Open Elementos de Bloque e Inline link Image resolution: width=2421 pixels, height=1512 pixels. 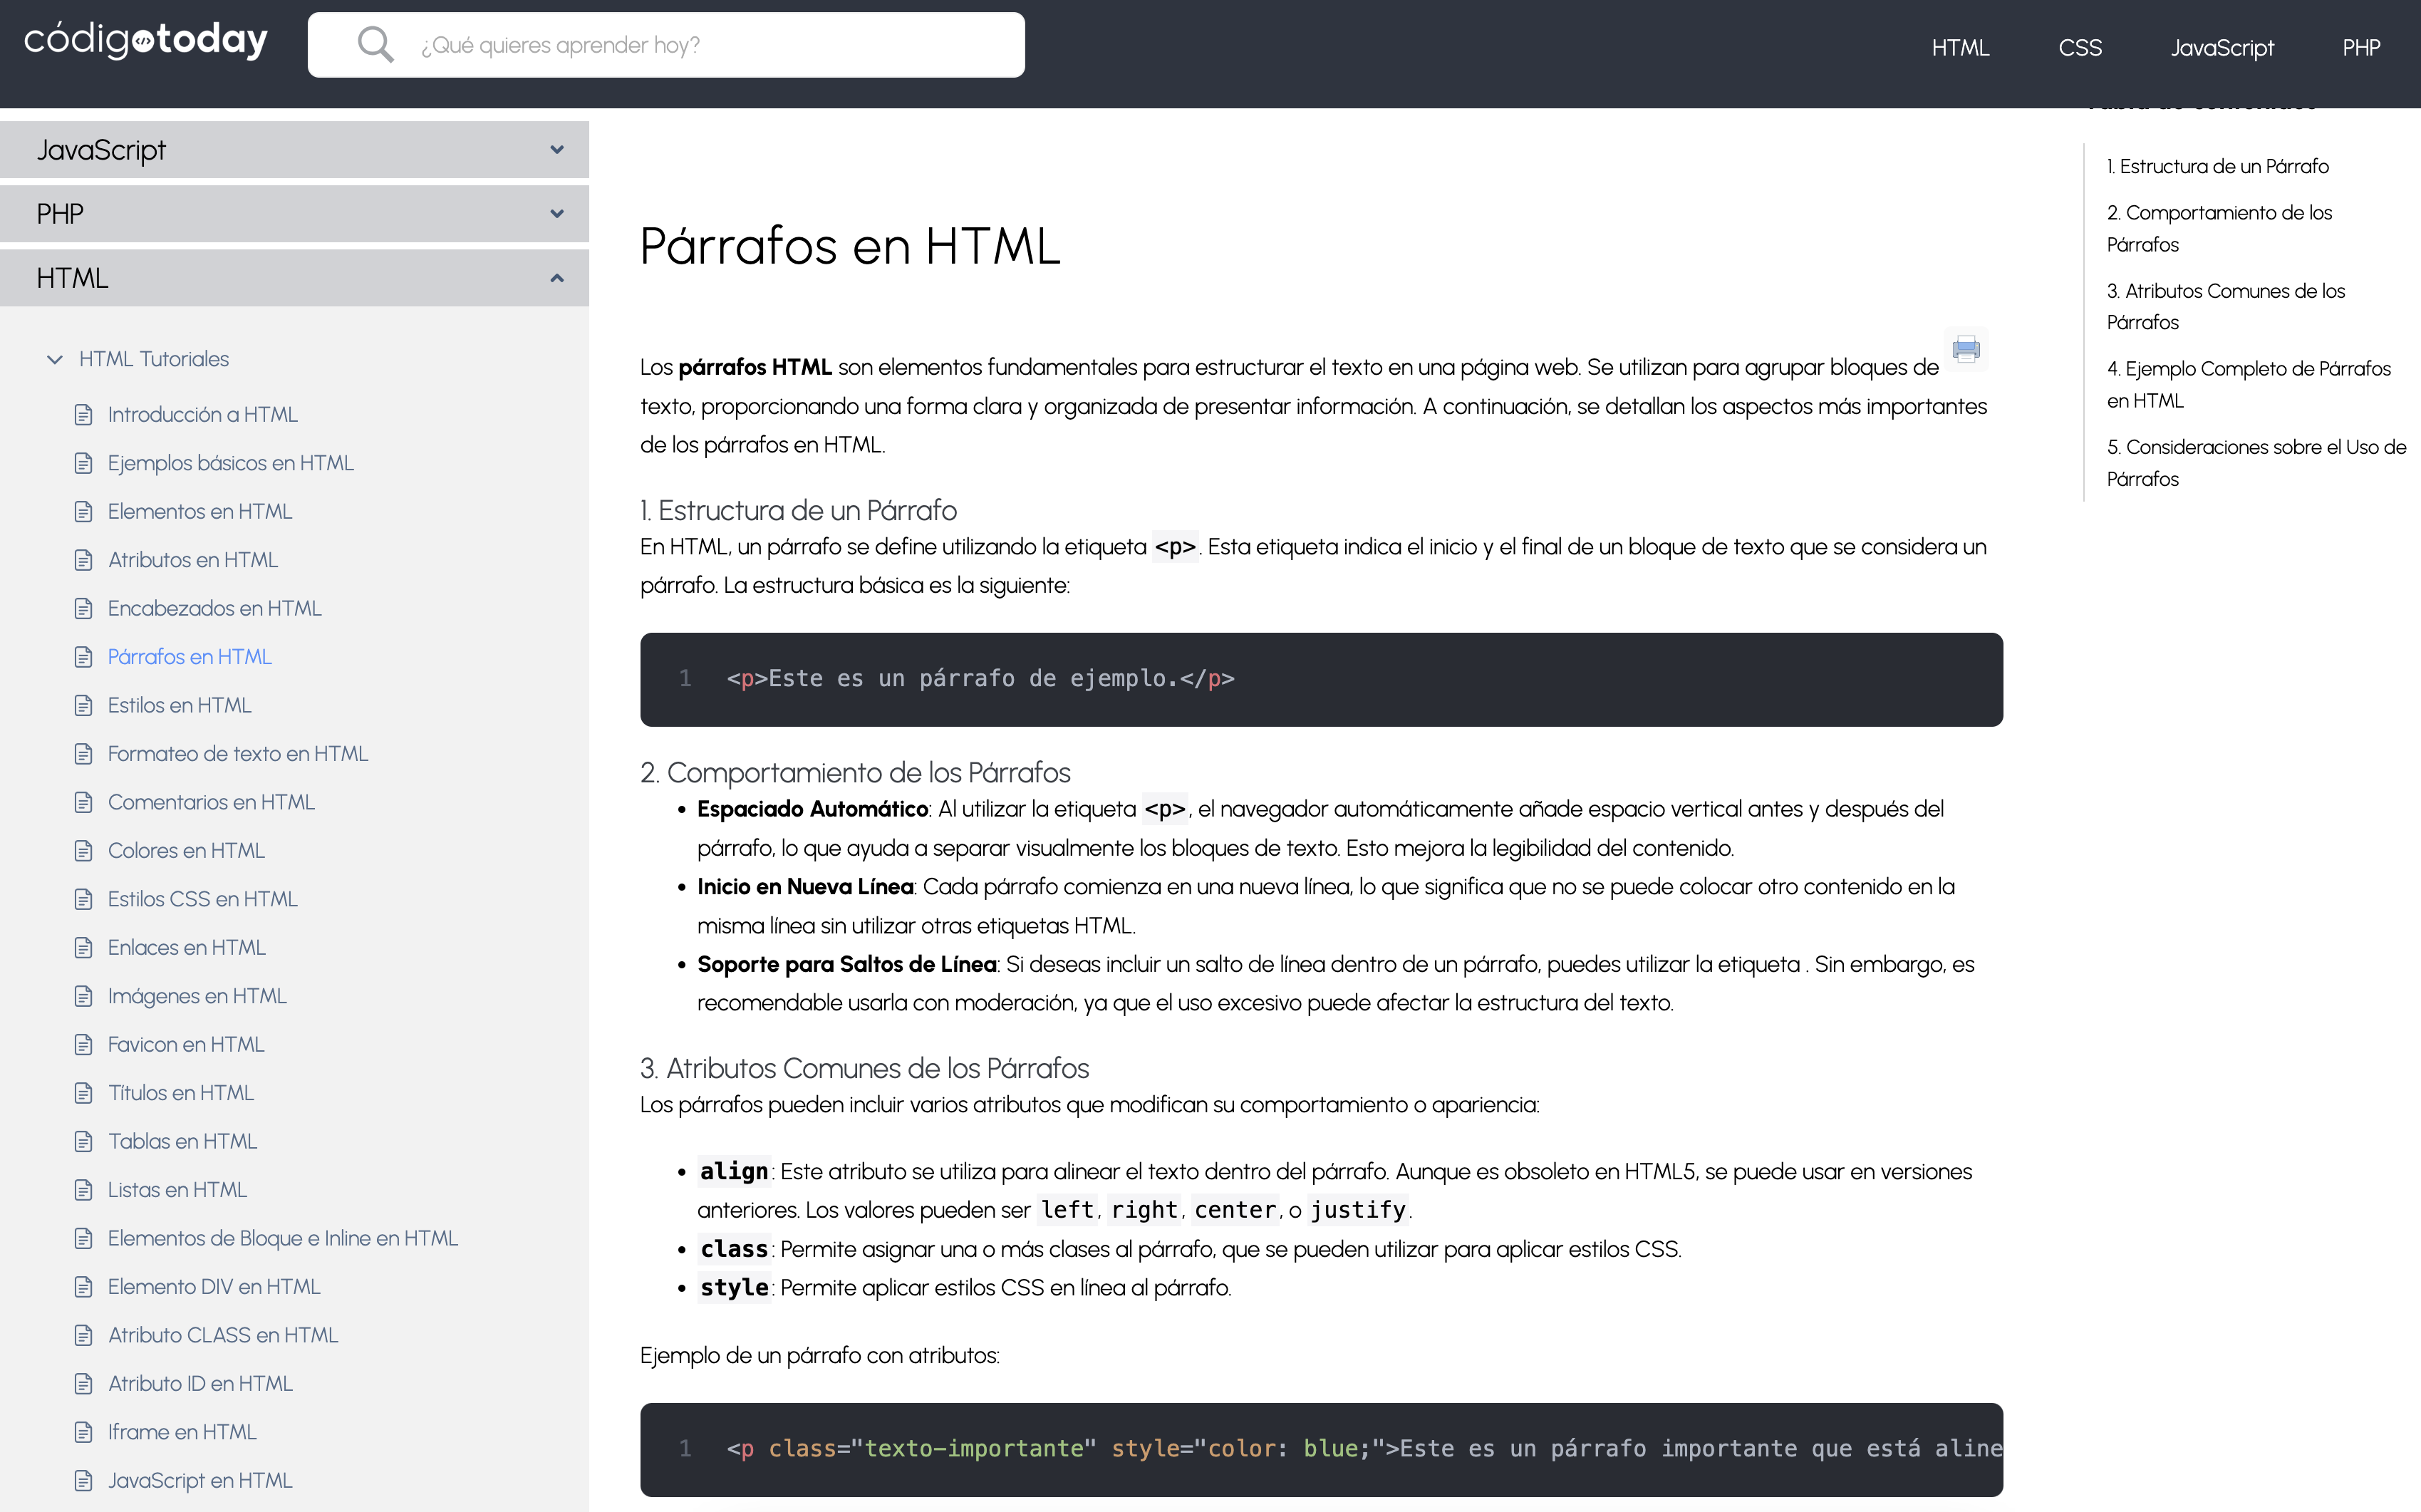click(x=283, y=1239)
